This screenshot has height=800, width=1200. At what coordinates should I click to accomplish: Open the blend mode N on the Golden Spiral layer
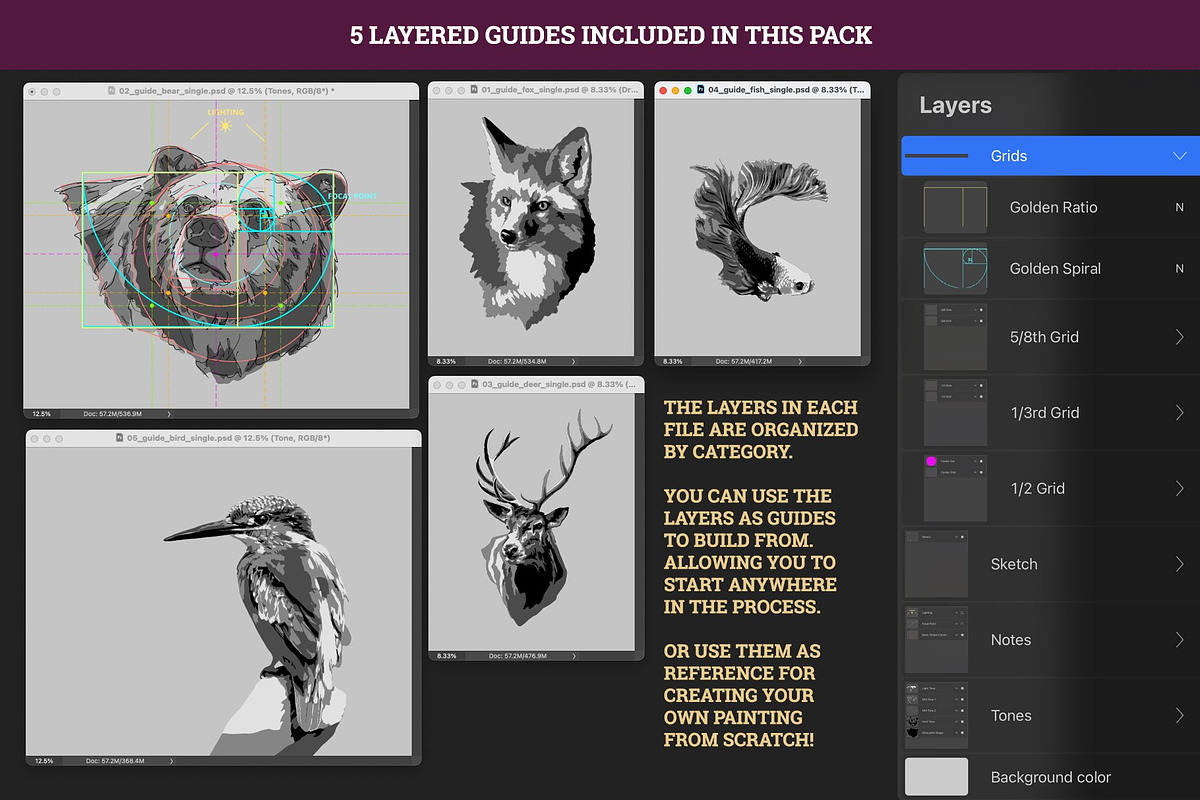pyautogui.click(x=1179, y=268)
